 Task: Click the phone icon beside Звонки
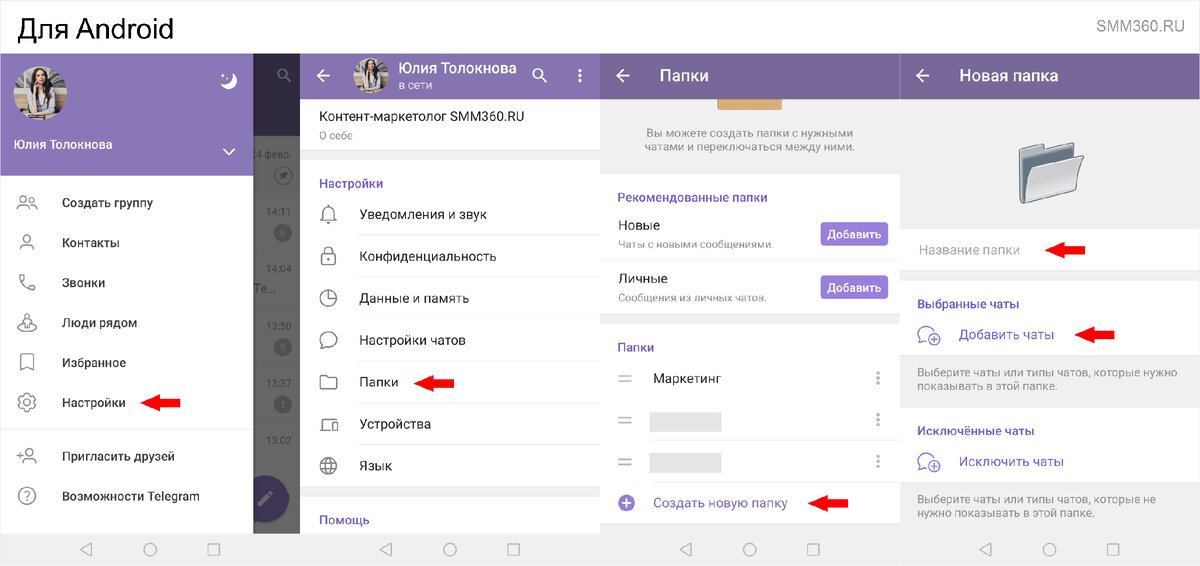[27, 282]
